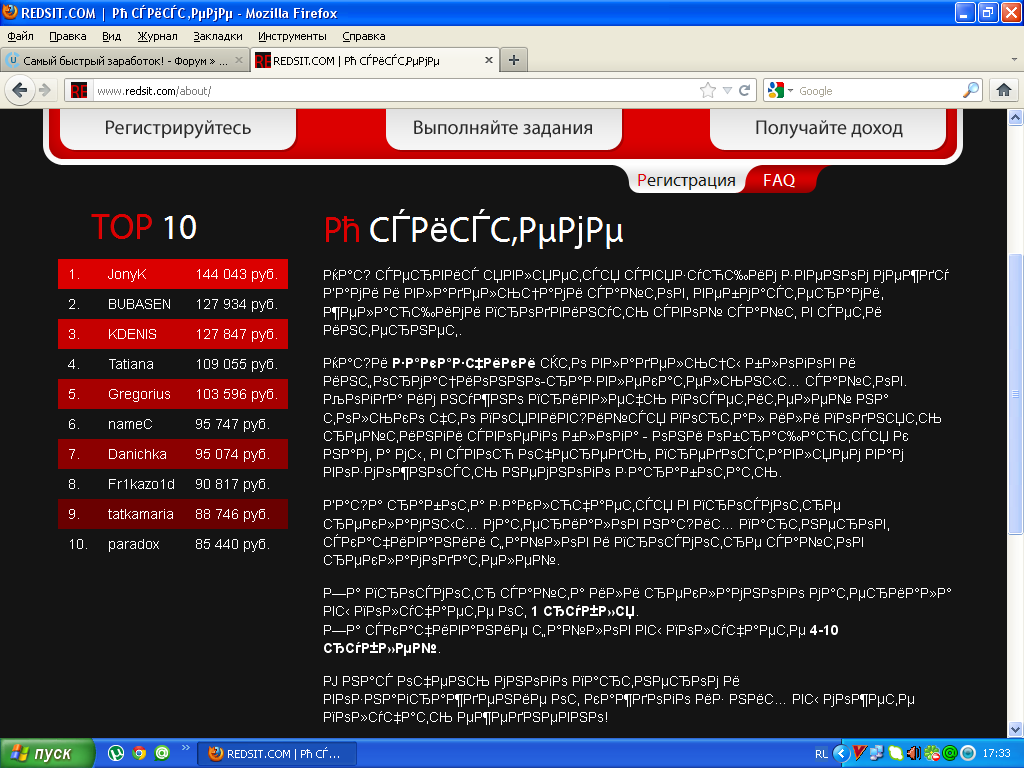Click the Firefox icon in the title bar
Viewport: 1024px width, 768px height.
pyautogui.click(x=10, y=12)
